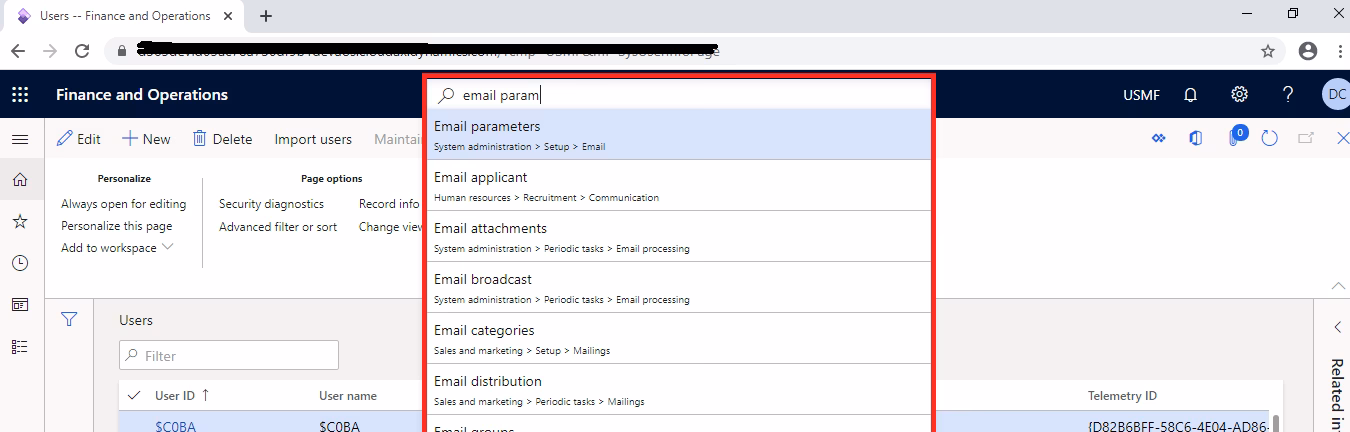Go to Home in left sidebar
Viewport: 1350px width, 432px height.
(20, 180)
